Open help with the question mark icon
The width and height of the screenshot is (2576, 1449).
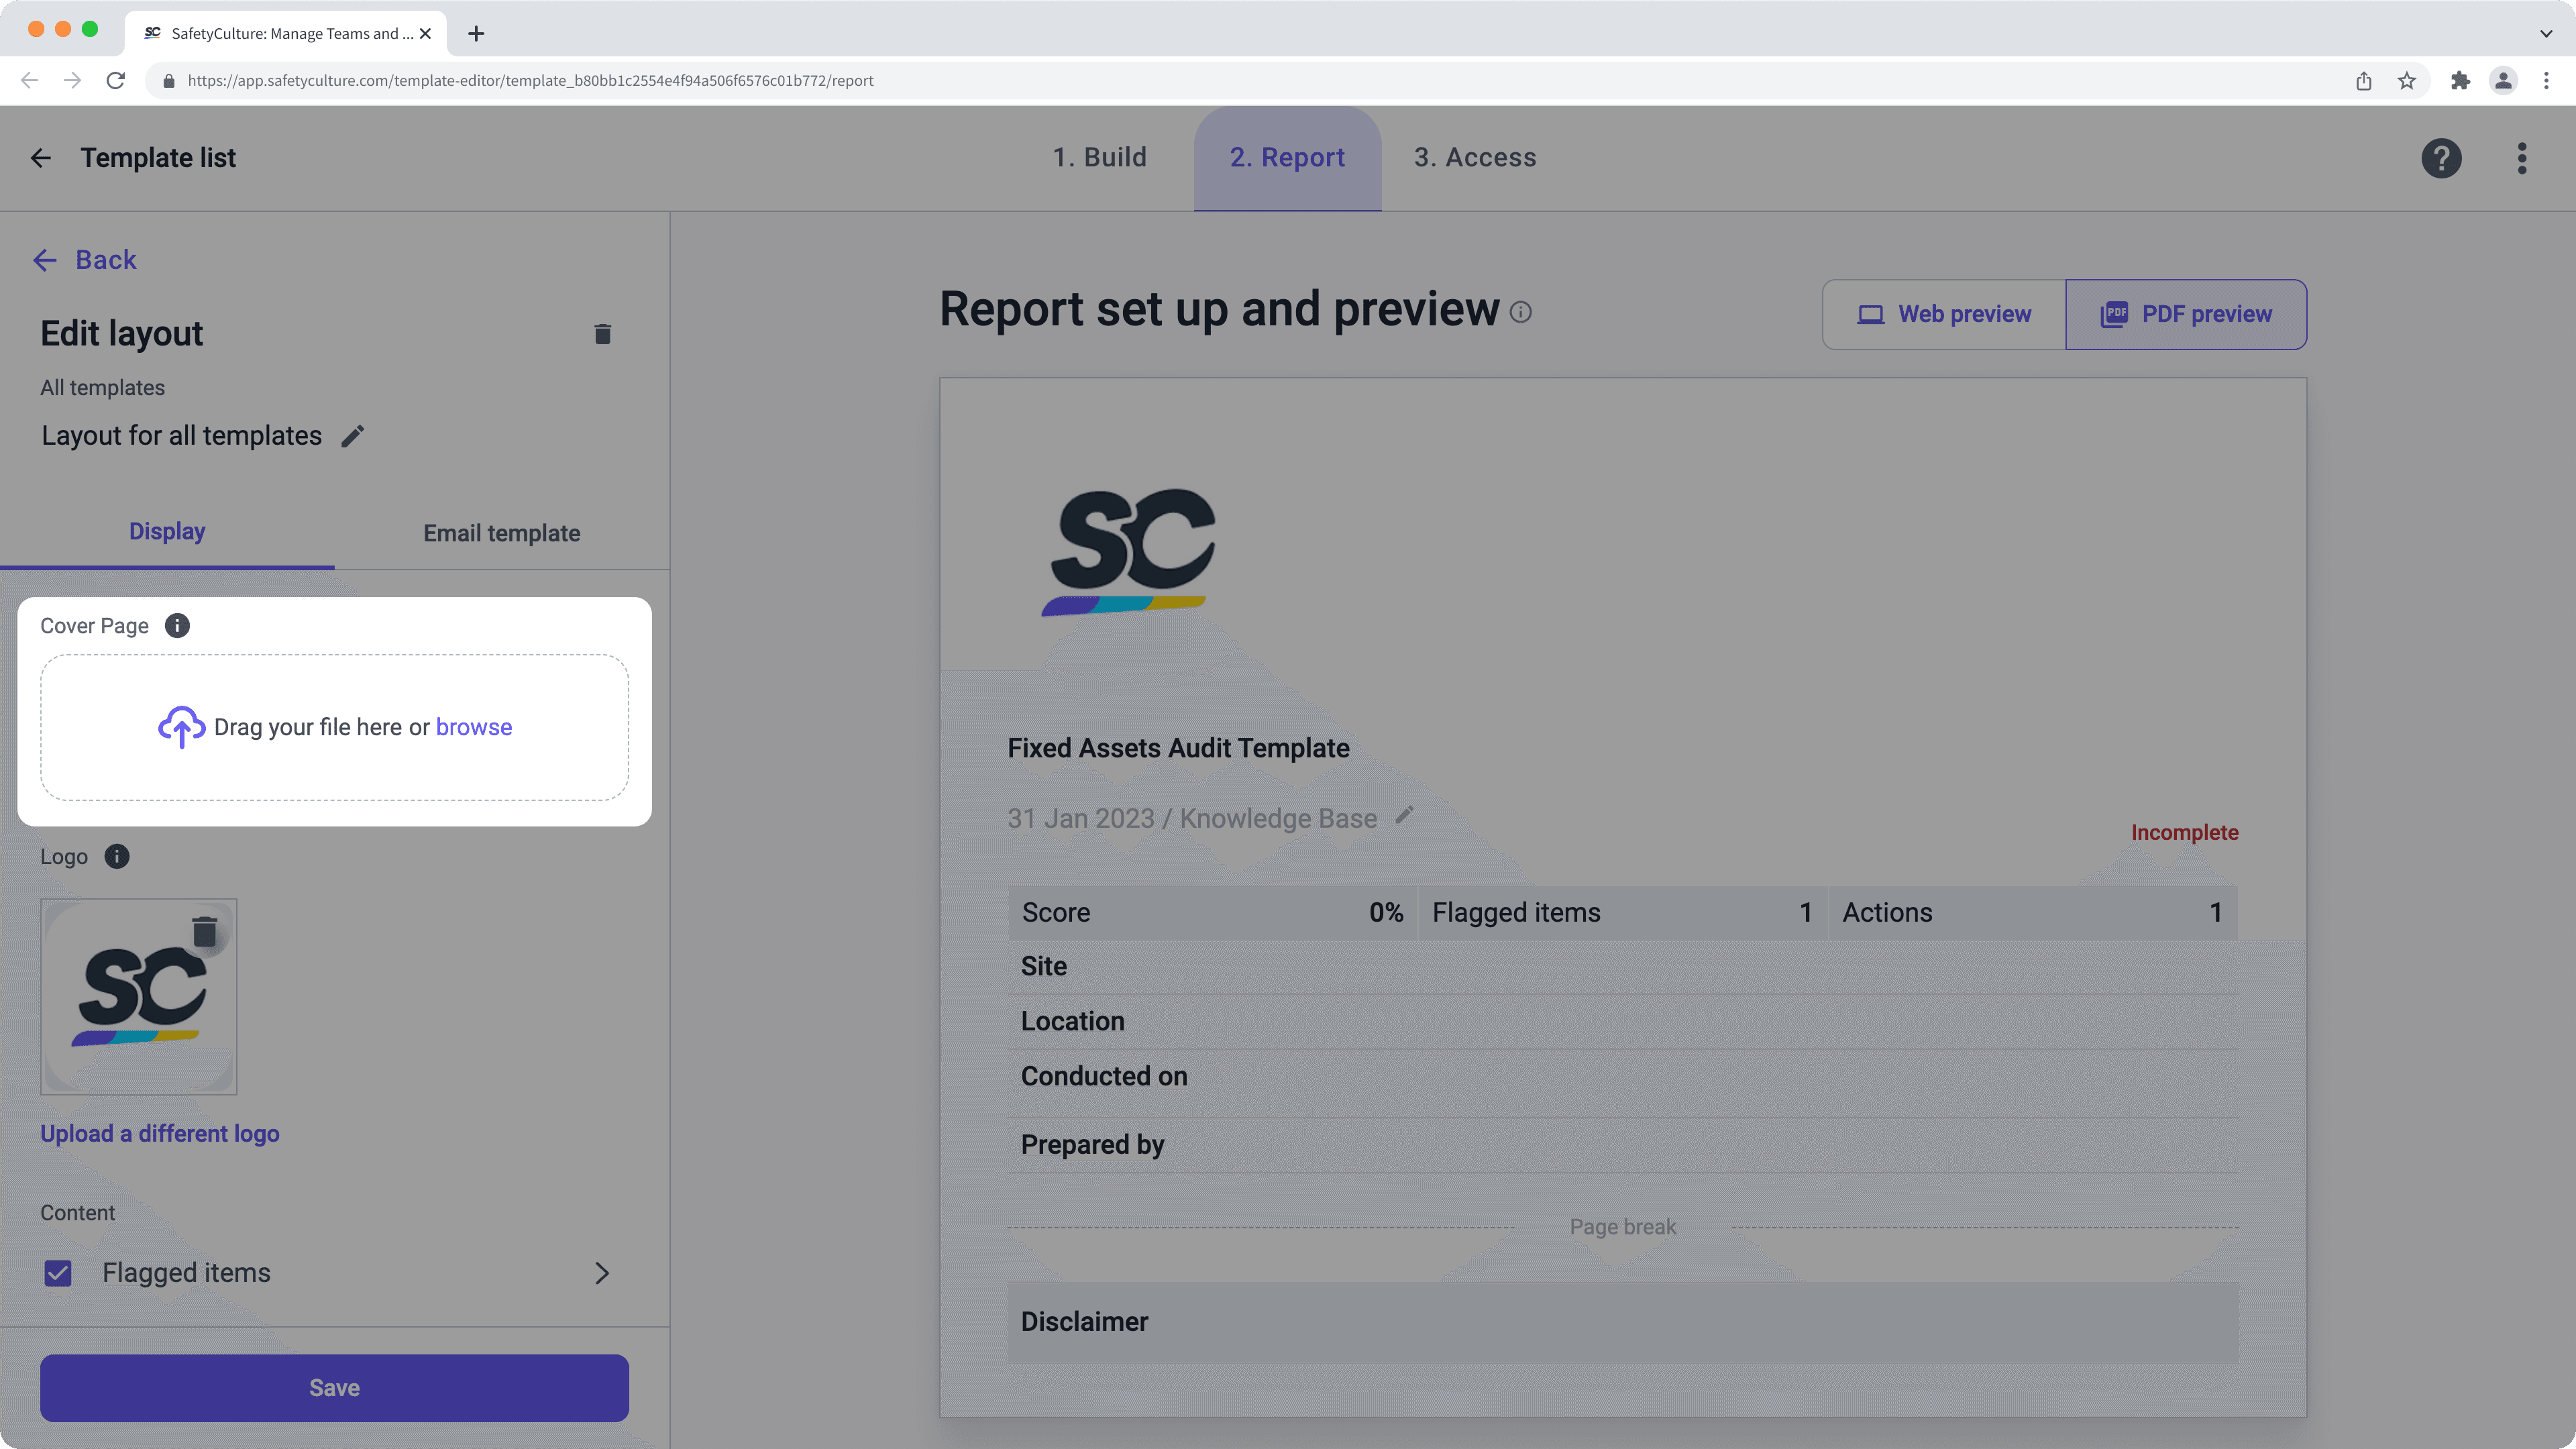point(2441,158)
